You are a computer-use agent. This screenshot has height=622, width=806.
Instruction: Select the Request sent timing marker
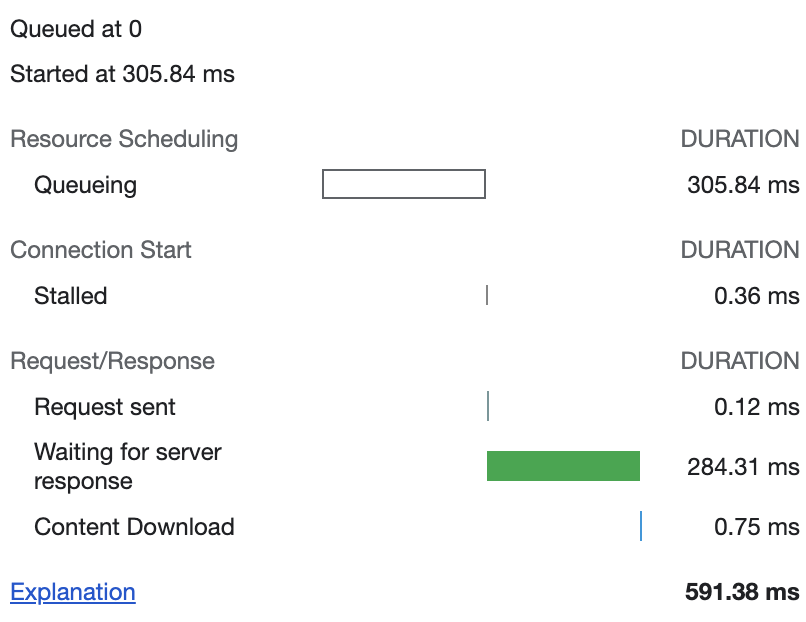pos(488,406)
